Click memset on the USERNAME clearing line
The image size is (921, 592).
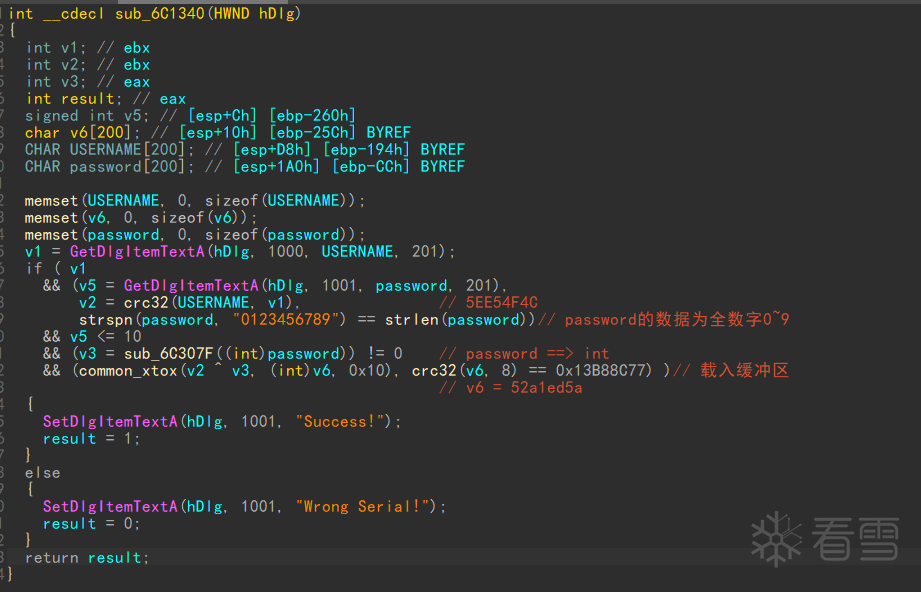click(x=51, y=201)
